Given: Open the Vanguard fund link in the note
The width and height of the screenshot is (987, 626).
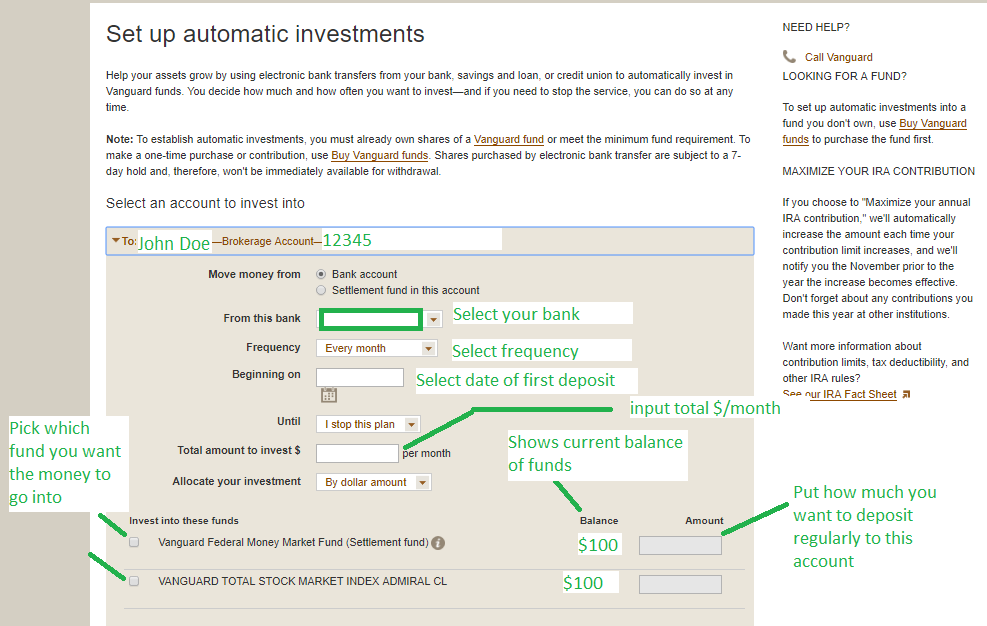Looking at the screenshot, I should point(509,139).
